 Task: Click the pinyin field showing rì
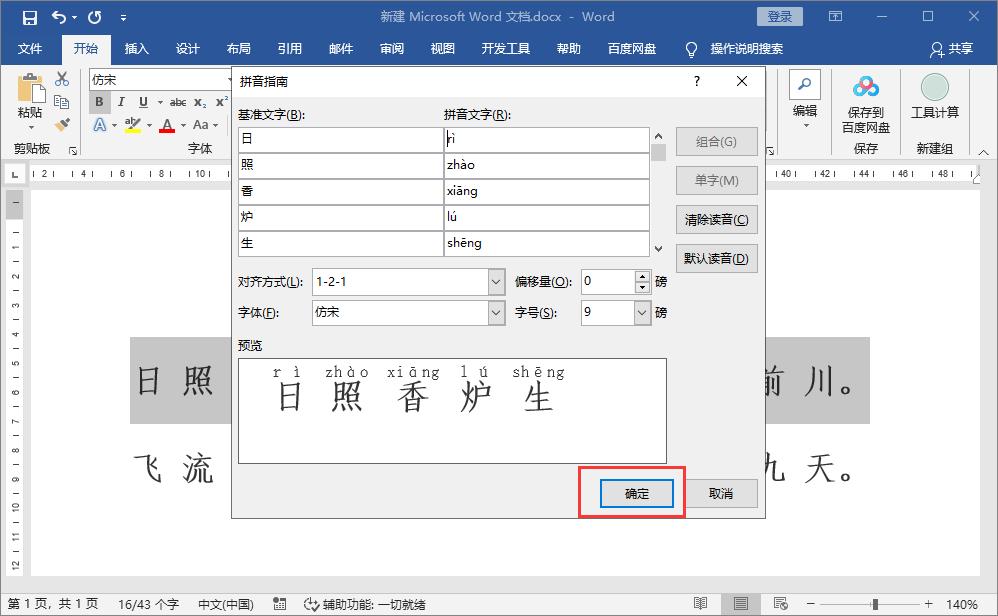(x=545, y=140)
